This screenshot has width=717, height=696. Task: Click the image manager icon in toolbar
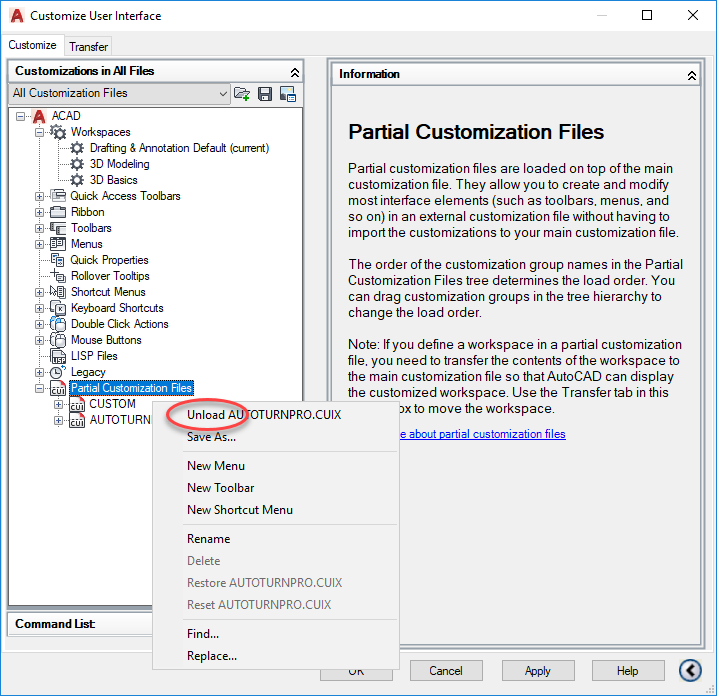coord(288,94)
